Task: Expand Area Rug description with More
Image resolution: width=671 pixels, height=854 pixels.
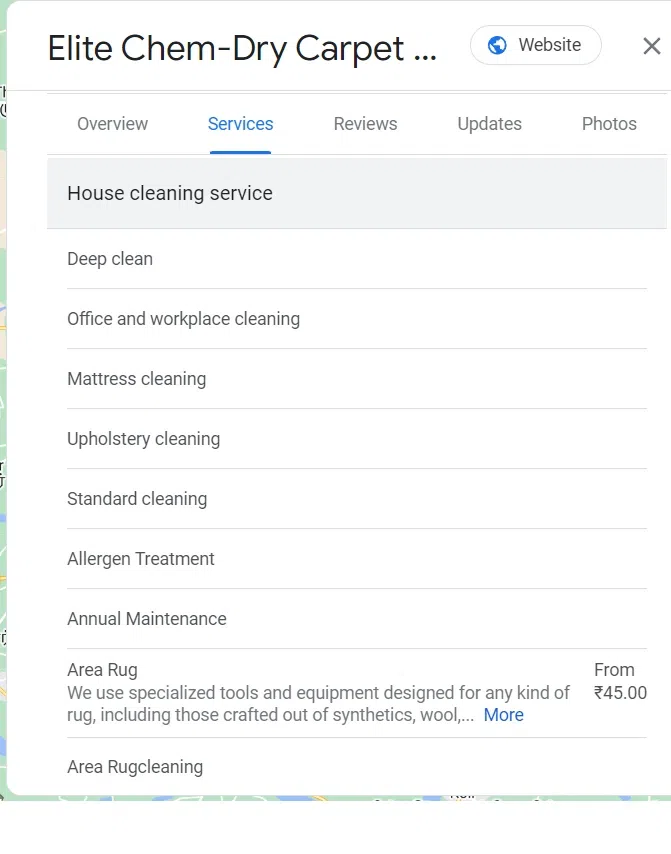Action: (503, 715)
